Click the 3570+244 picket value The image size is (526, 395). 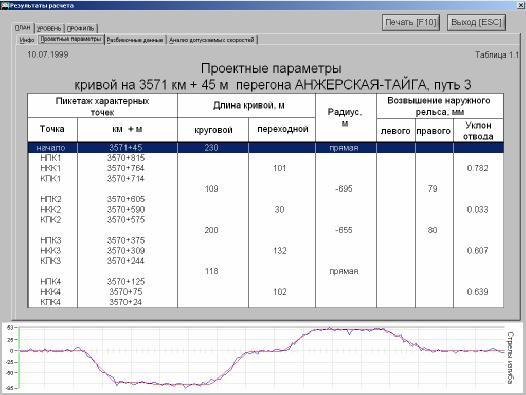click(x=126, y=261)
